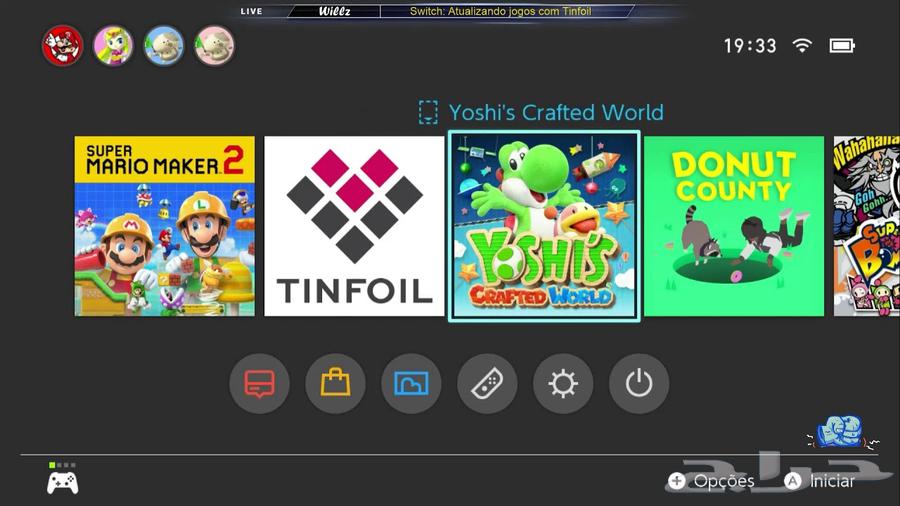Select the blonde character profile avatar
The height and width of the screenshot is (506, 900).
pyautogui.click(x=113, y=45)
